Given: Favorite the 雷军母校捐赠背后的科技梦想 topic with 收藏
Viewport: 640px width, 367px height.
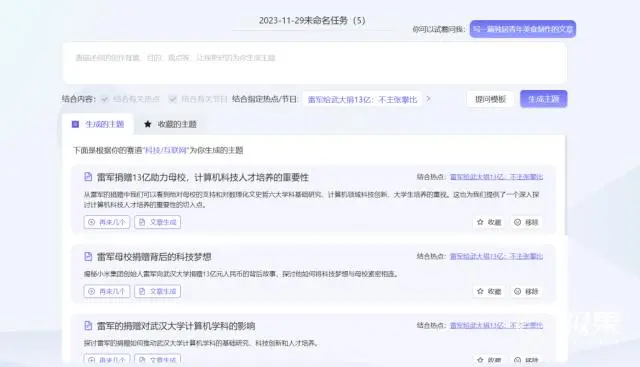Looking at the screenshot, I should 489,291.
